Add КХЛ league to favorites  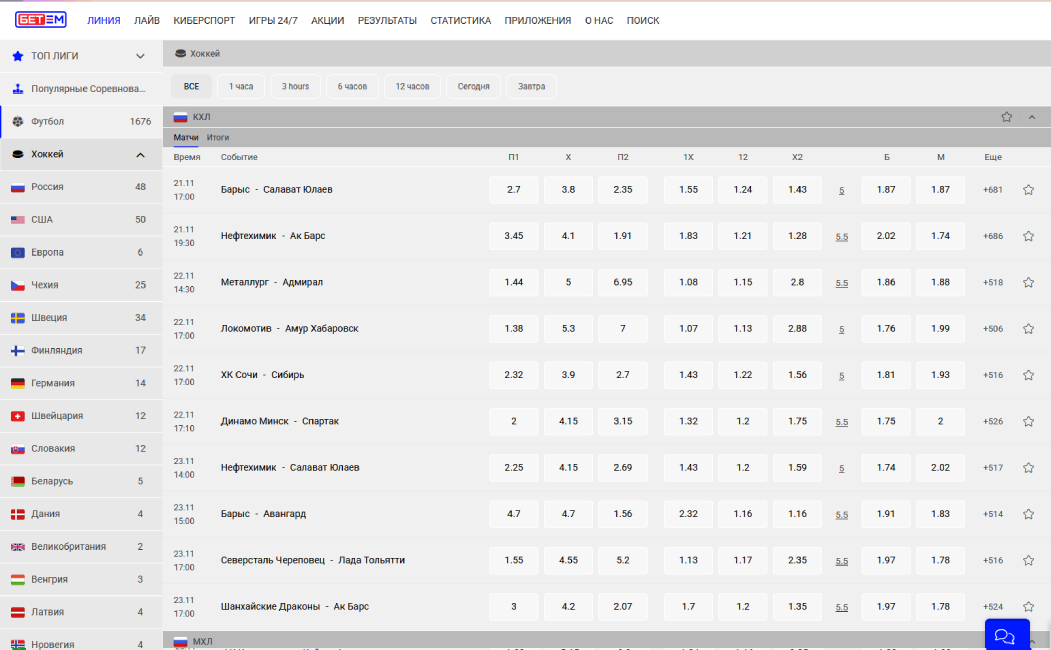pyautogui.click(x=1007, y=117)
